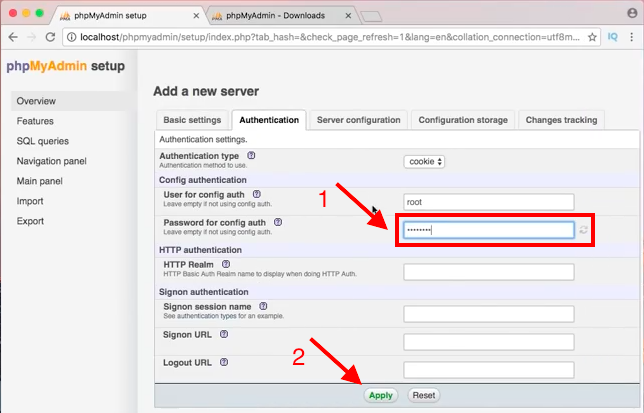This screenshot has width=644, height=413.
Task: Close the phpMyAdmin setup tab
Action: [x=196, y=16]
